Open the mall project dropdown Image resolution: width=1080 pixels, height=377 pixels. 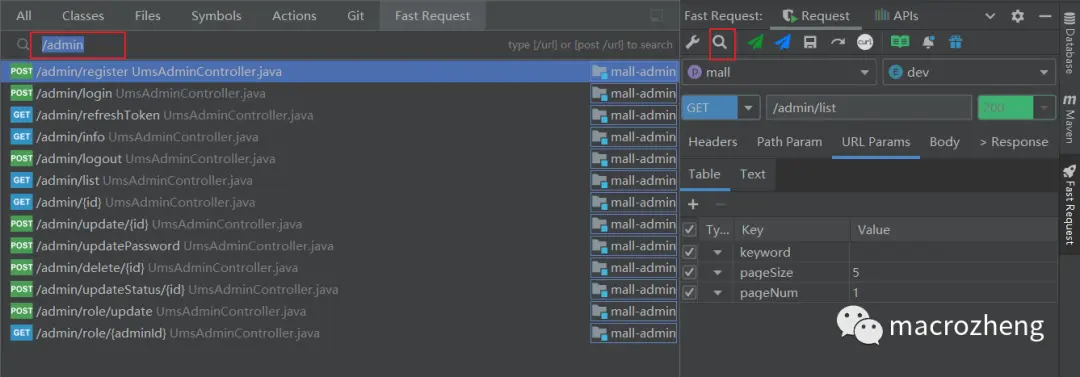click(779, 72)
